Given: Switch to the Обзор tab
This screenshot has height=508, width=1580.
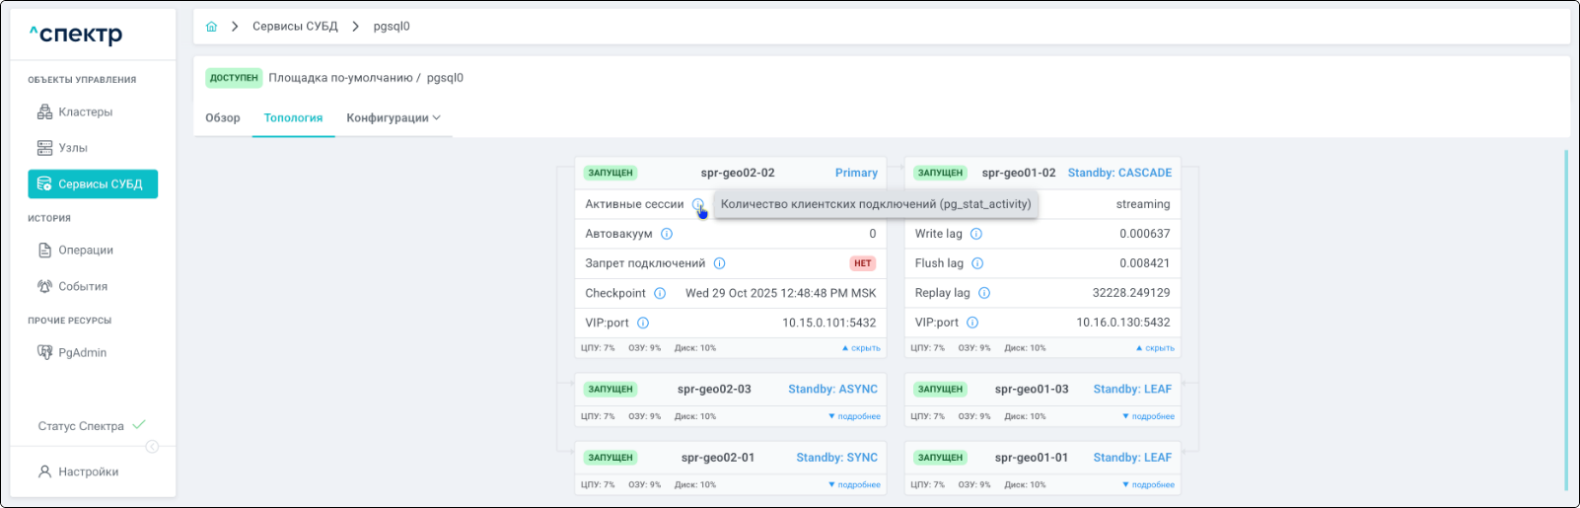Looking at the screenshot, I should pyautogui.click(x=222, y=118).
